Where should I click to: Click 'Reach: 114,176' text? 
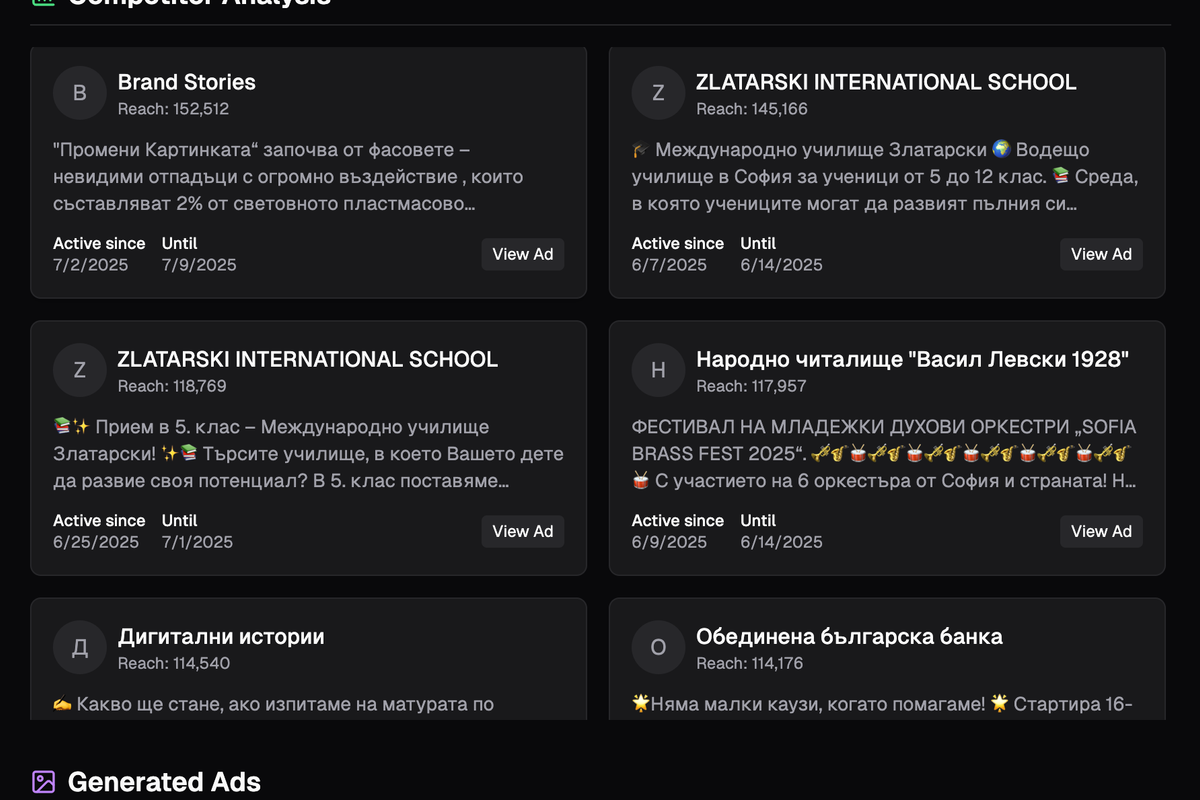click(x=750, y=663)
